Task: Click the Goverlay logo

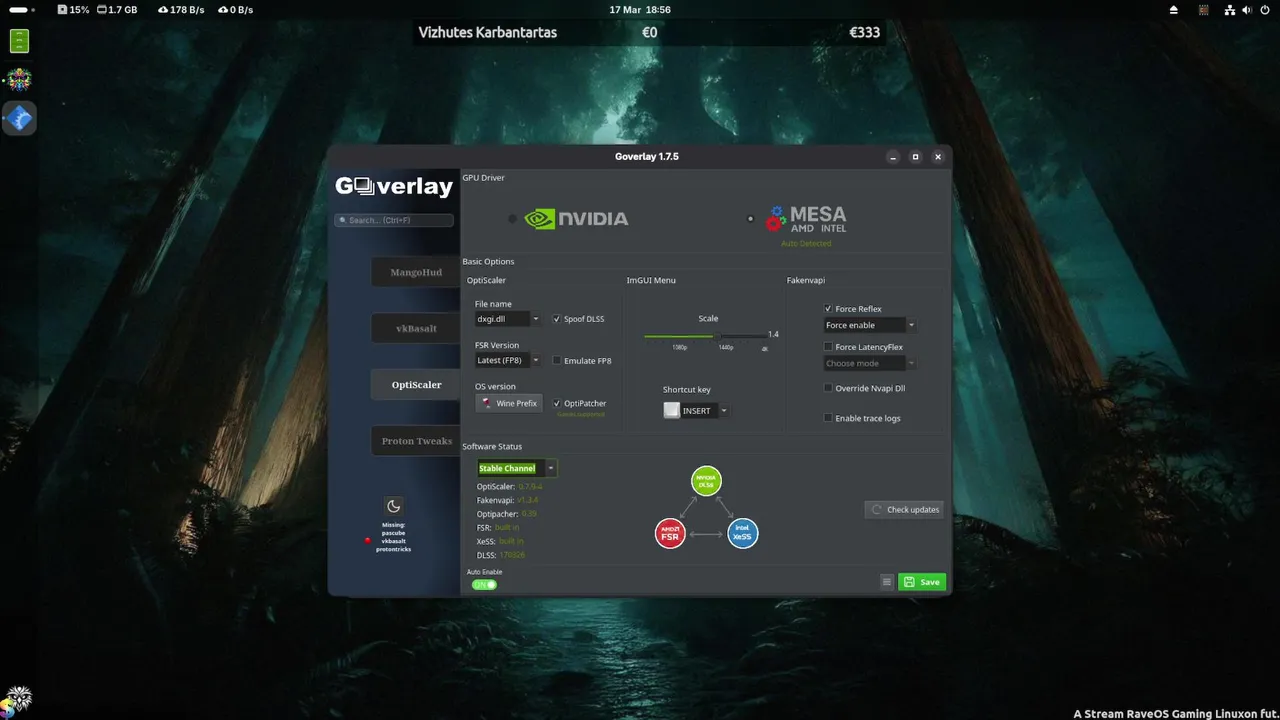Action: (394, 186)
